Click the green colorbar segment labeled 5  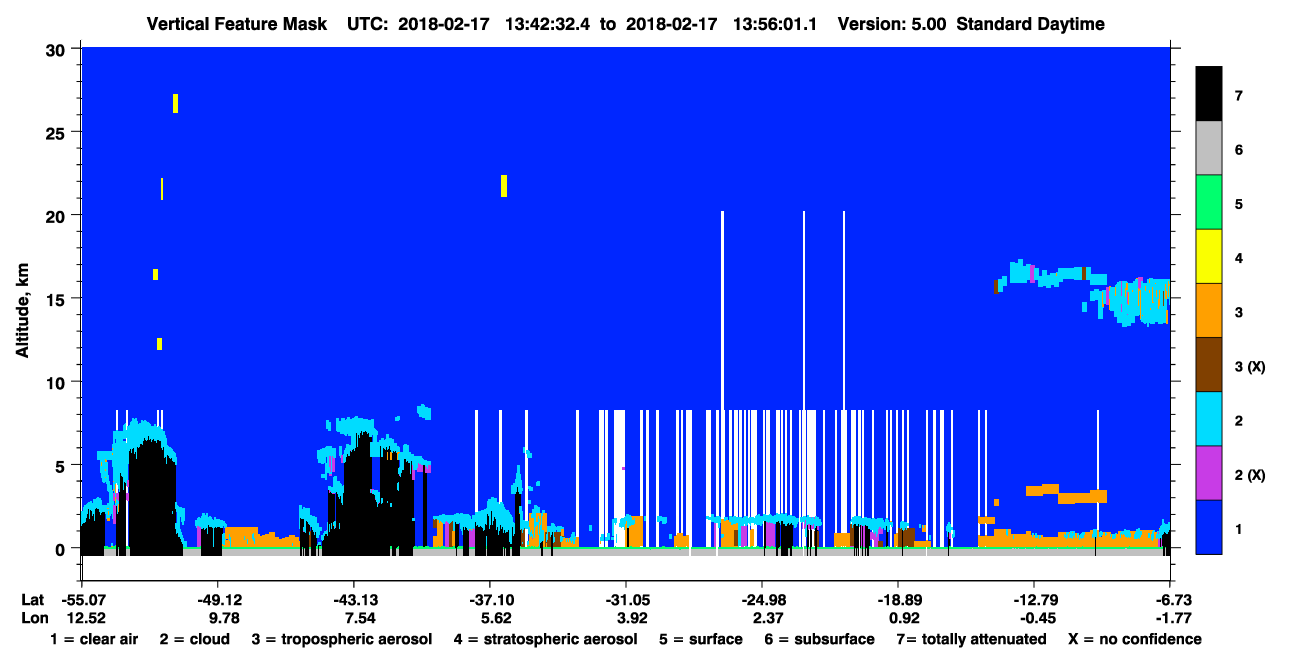click(1209, 203)
